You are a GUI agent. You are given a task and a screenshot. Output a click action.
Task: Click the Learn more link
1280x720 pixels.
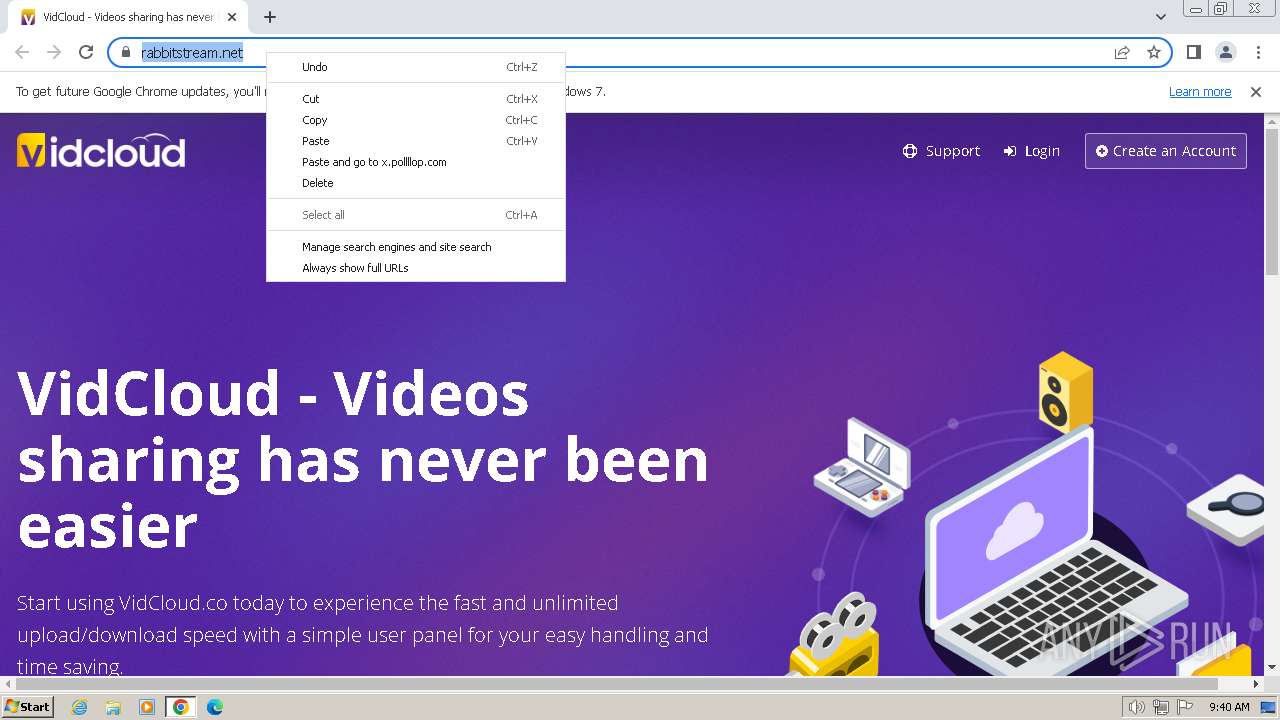(x=1200, y=92)
